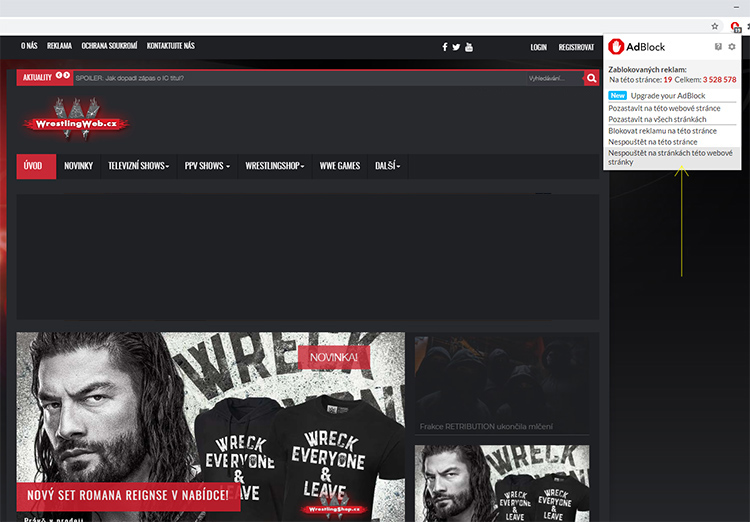The image size is (750, 522).
Task: Click the Zablokovaných reklam heading
Action: pyautogui.click(x=647, y=69)
